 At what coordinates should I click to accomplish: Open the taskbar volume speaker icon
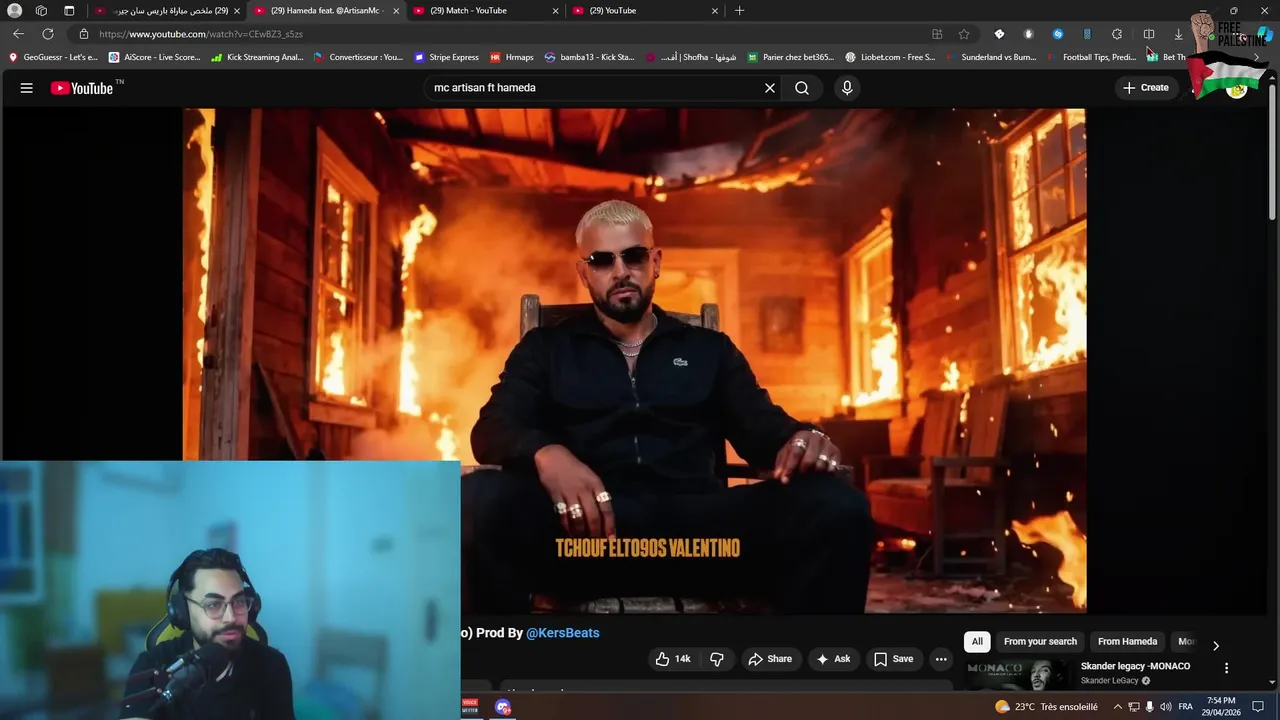point(1165,706)
